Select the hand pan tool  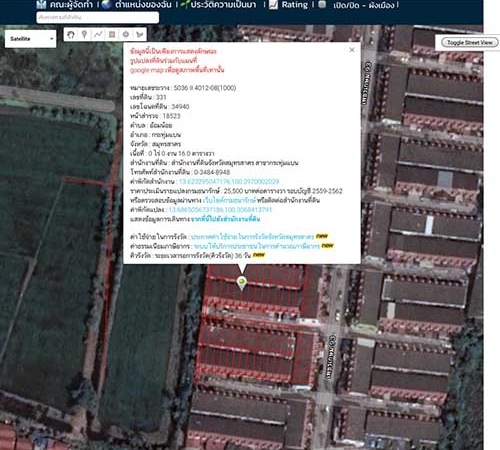[71, 34]
